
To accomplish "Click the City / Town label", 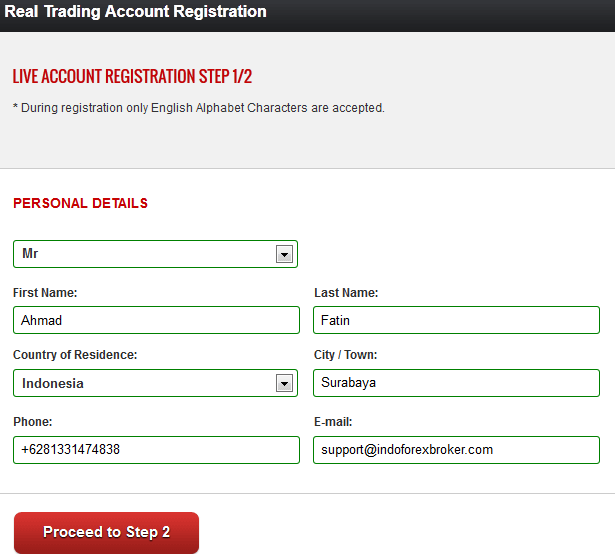I will coord(346,355).
